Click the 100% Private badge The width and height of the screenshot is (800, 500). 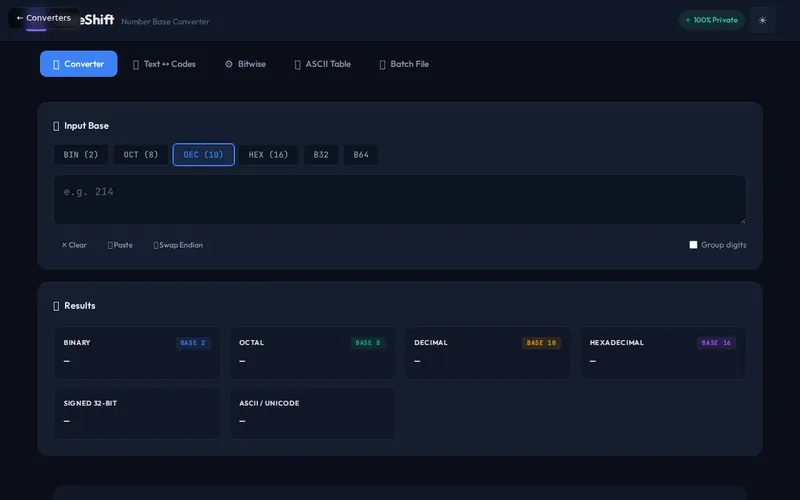(x=712, y=20)
